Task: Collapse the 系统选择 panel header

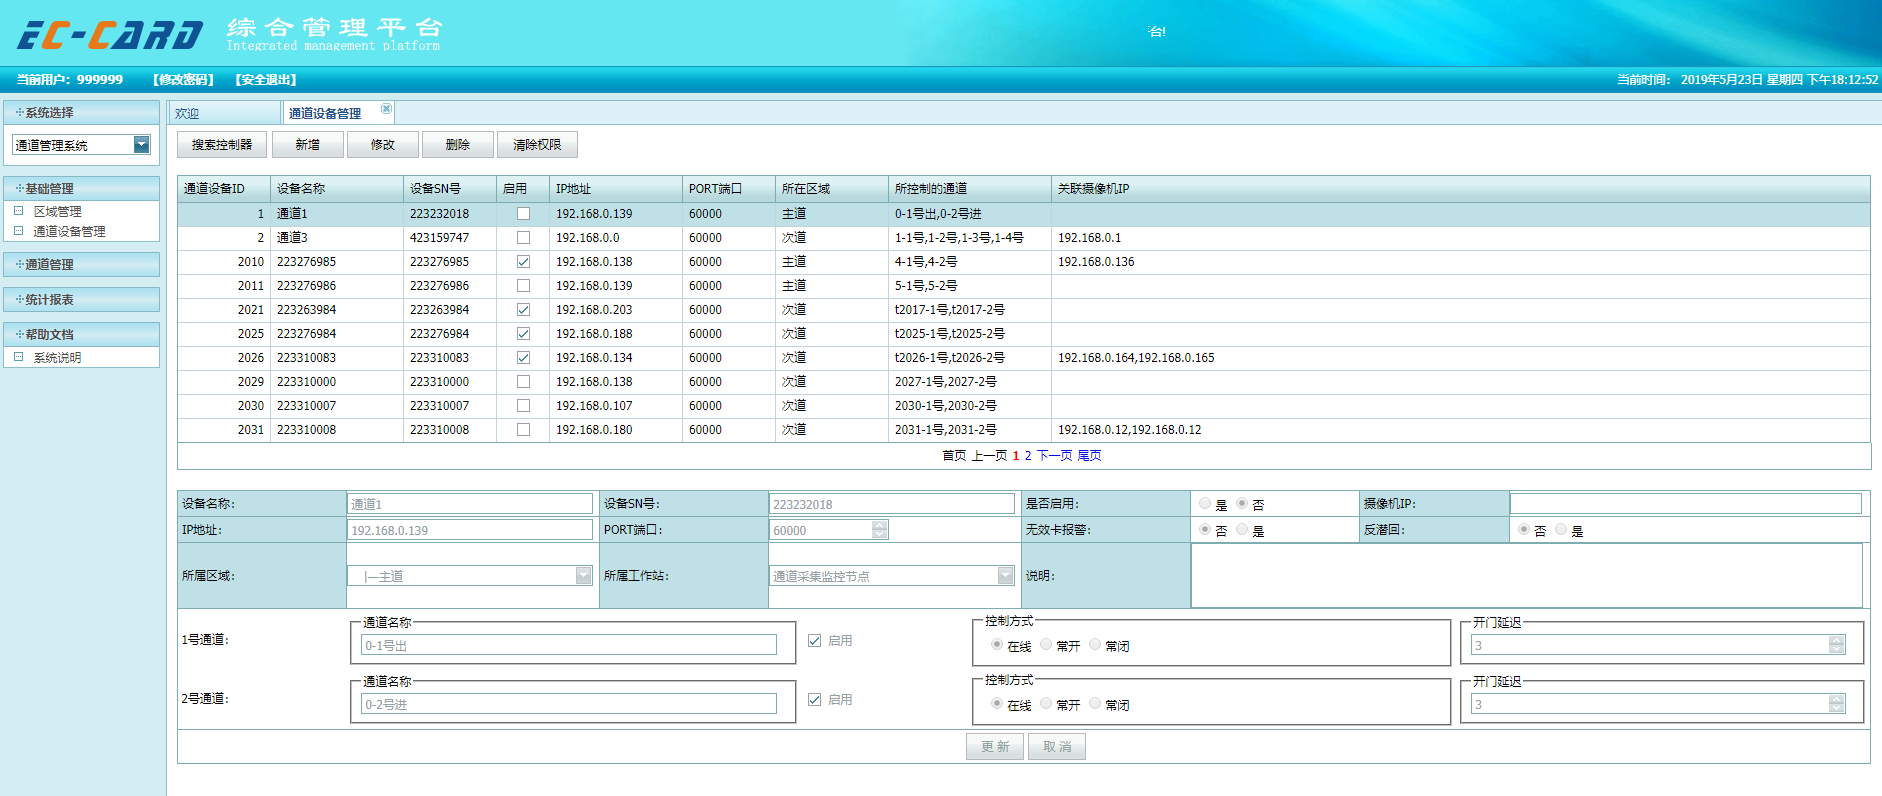Action: click(81, 112)
